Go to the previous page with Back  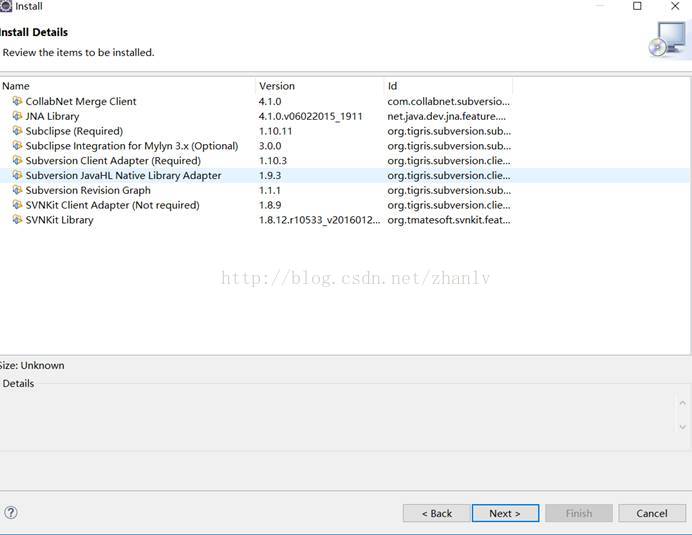tap(436, 513)
